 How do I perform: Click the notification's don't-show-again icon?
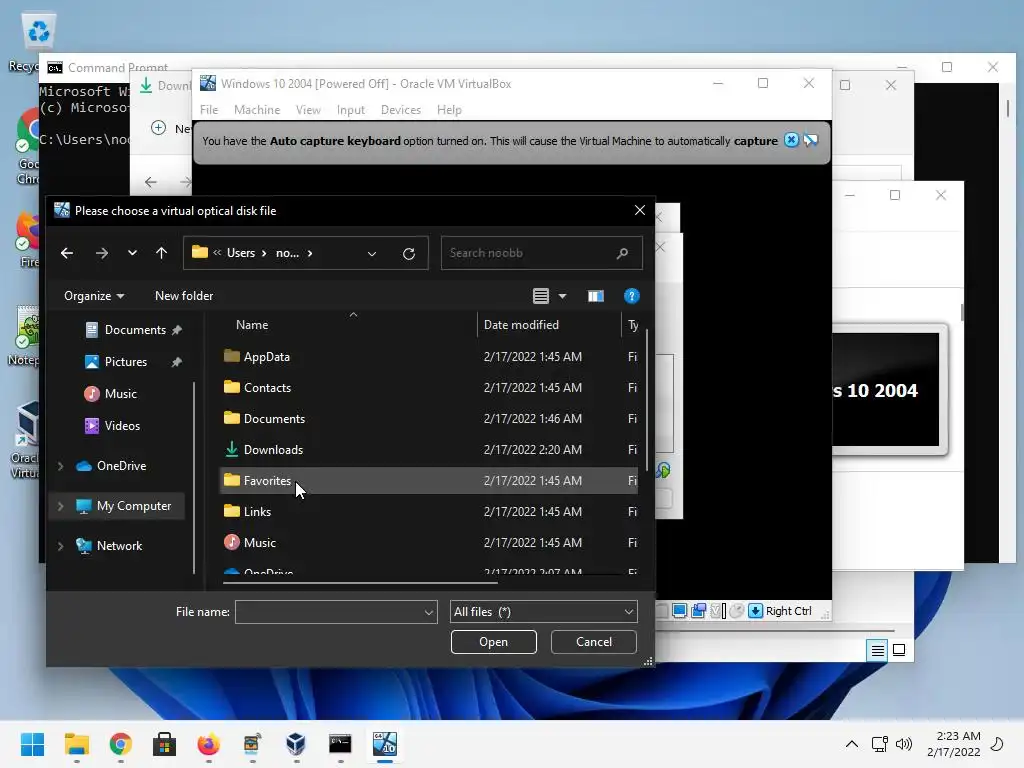(811, 140)
